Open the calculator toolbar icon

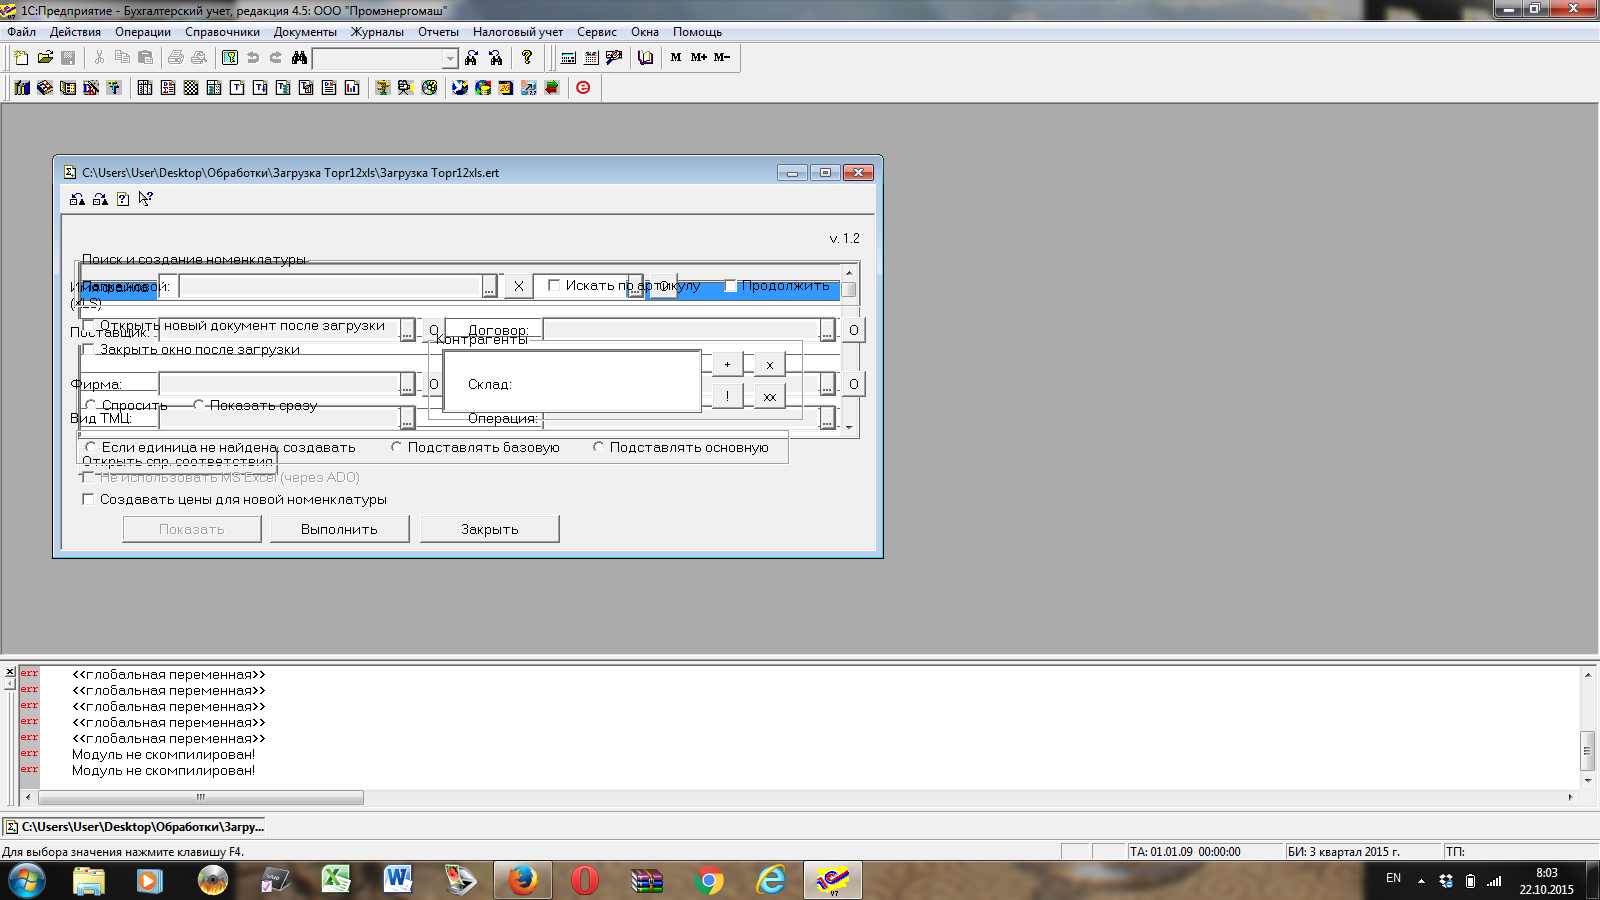click(x=568, y=58)
